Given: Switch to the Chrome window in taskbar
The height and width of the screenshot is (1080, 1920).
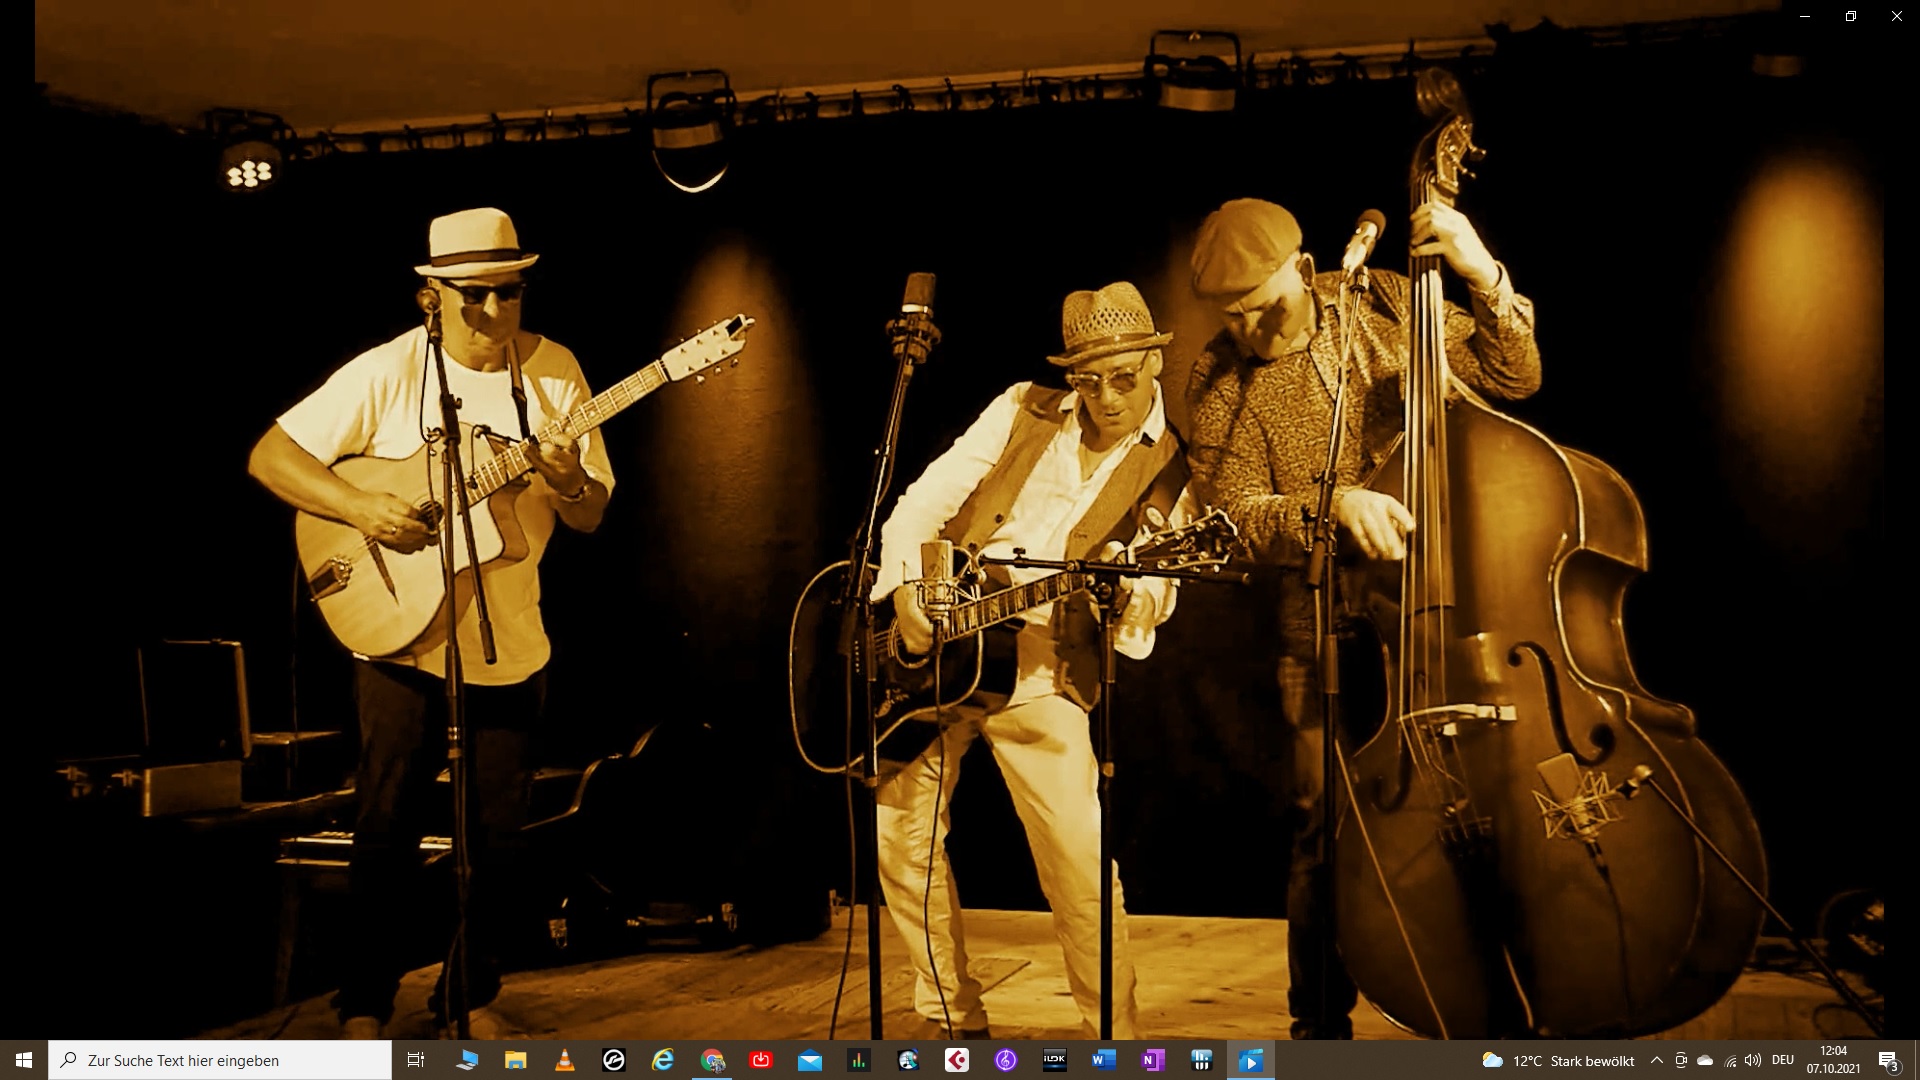Looking at the screenshot, I should coord(712,1060).
